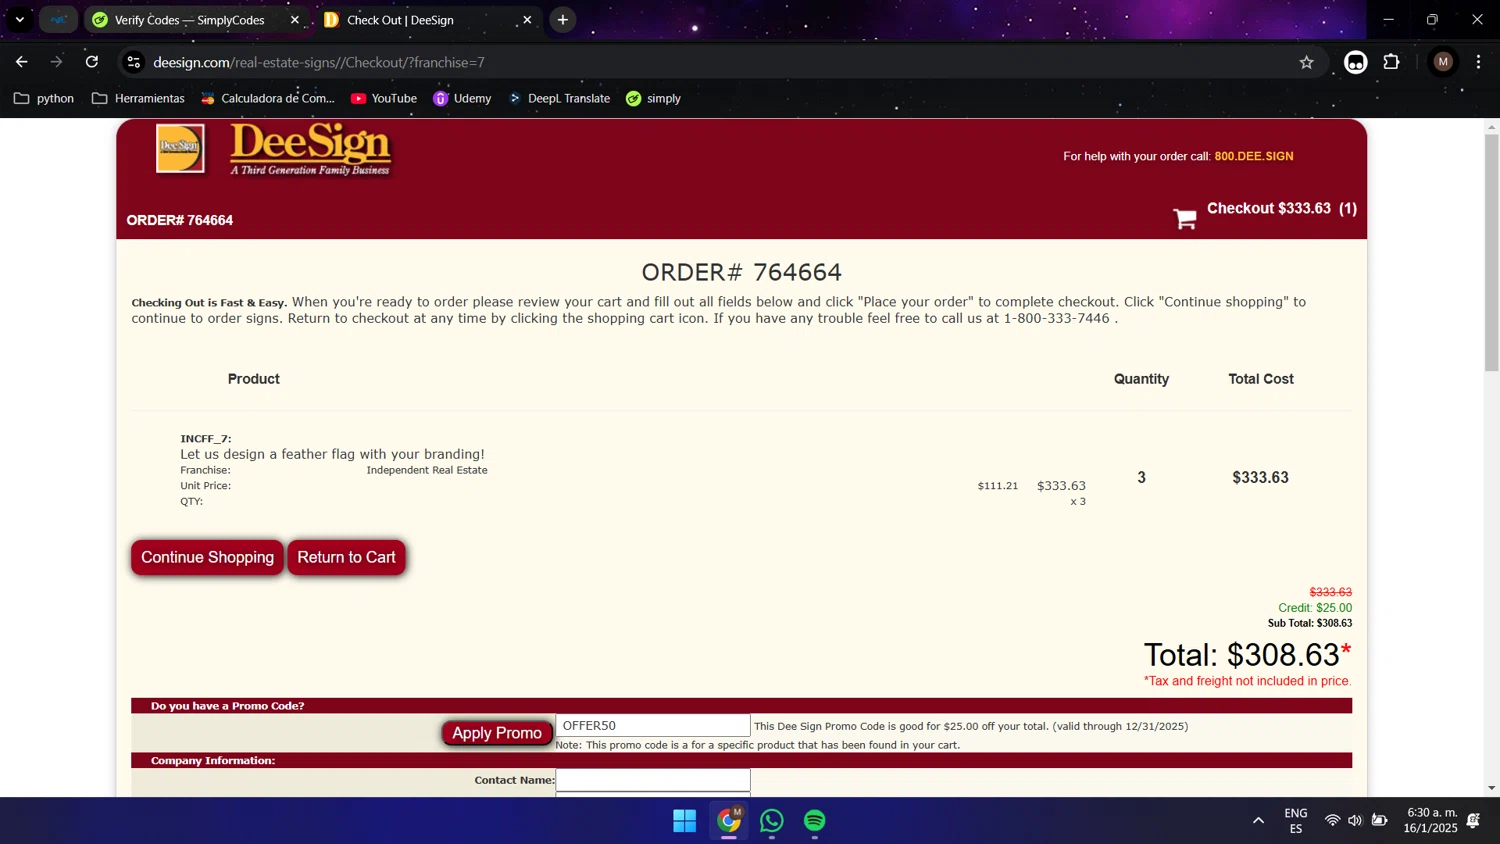Close the Verify Codes SimplyCodes tab
Image resolution: width=1500 pixels, height=844 pixels.
pos(295,20)
